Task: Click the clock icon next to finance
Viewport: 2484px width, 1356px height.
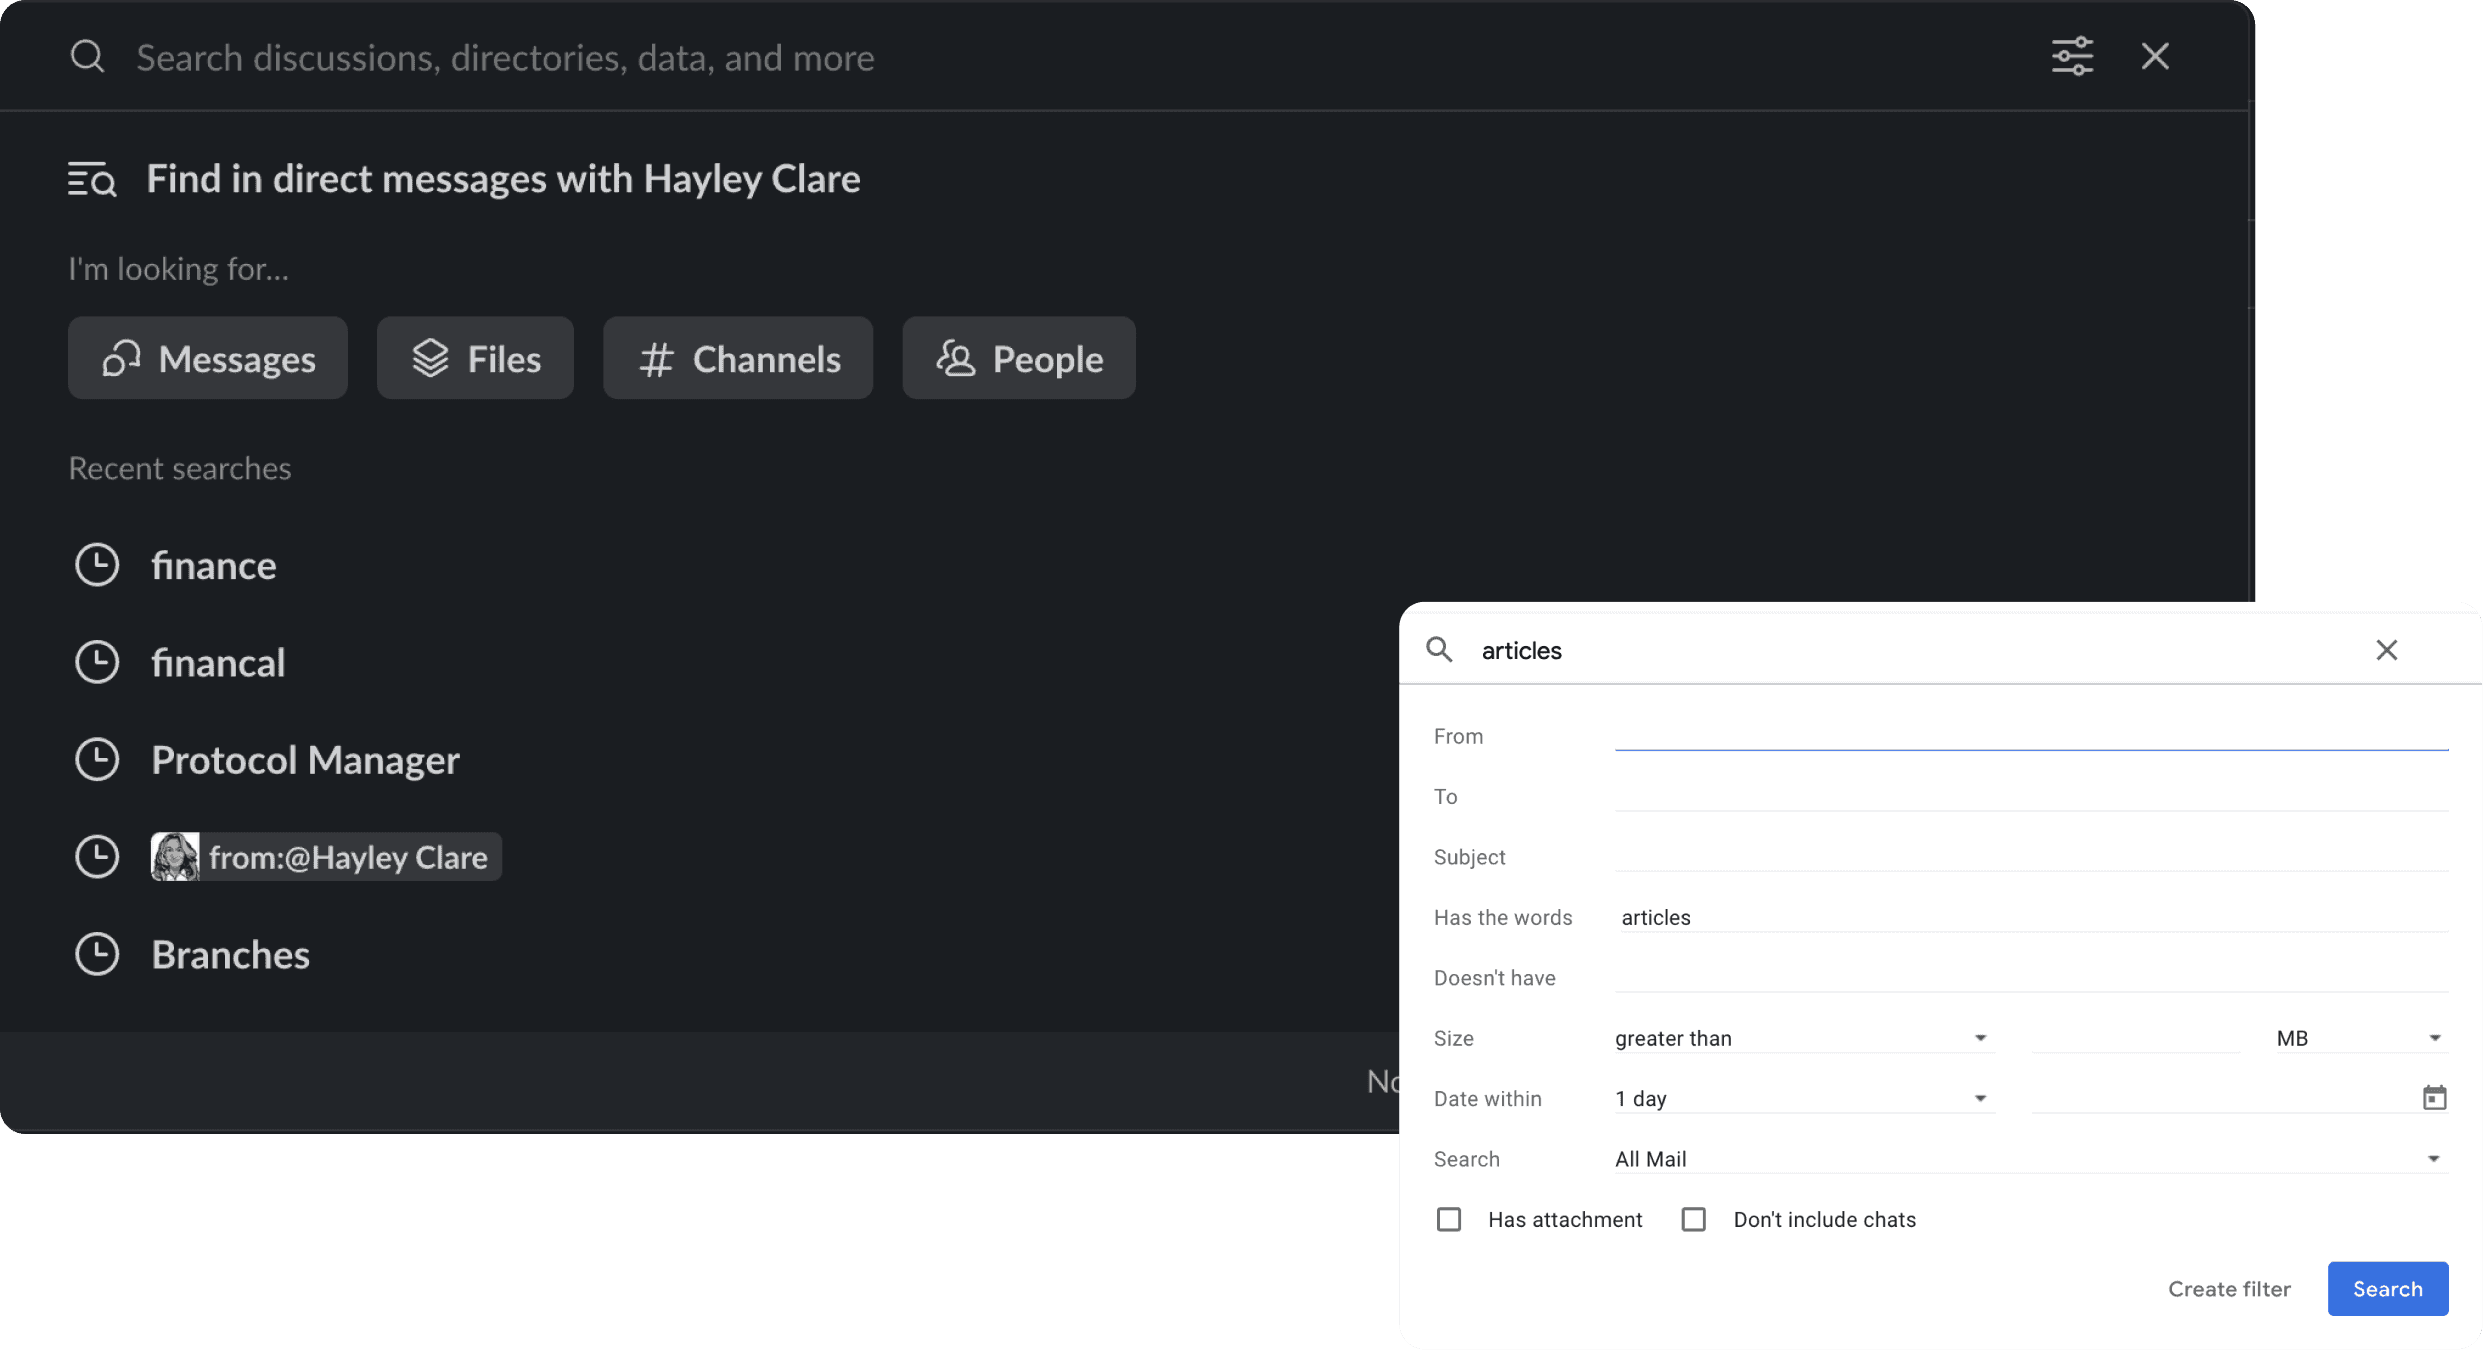Action: point(97,565)
